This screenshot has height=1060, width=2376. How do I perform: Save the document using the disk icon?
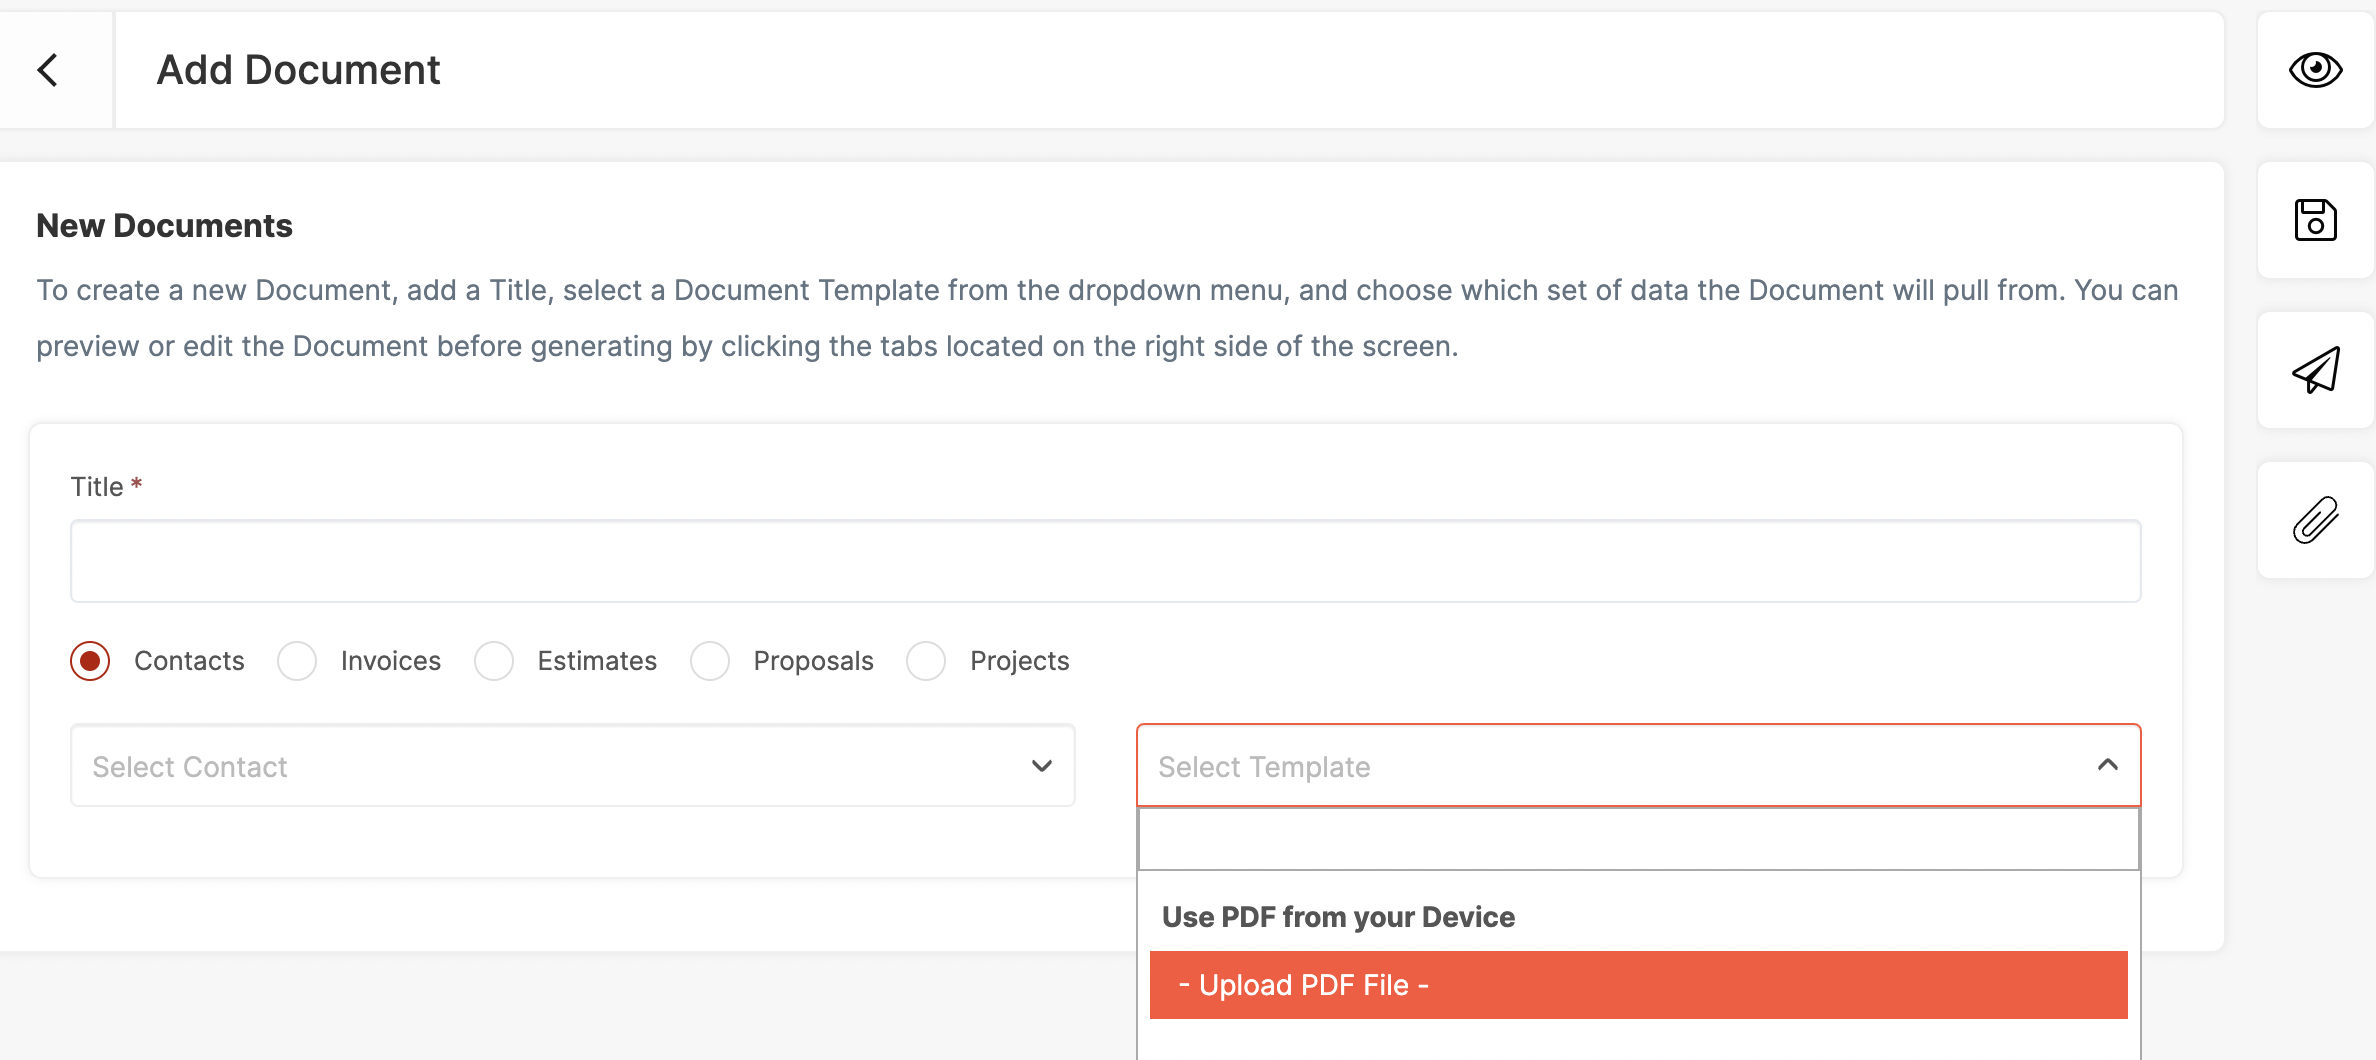pyautogui.click(x=2315, y=220)
